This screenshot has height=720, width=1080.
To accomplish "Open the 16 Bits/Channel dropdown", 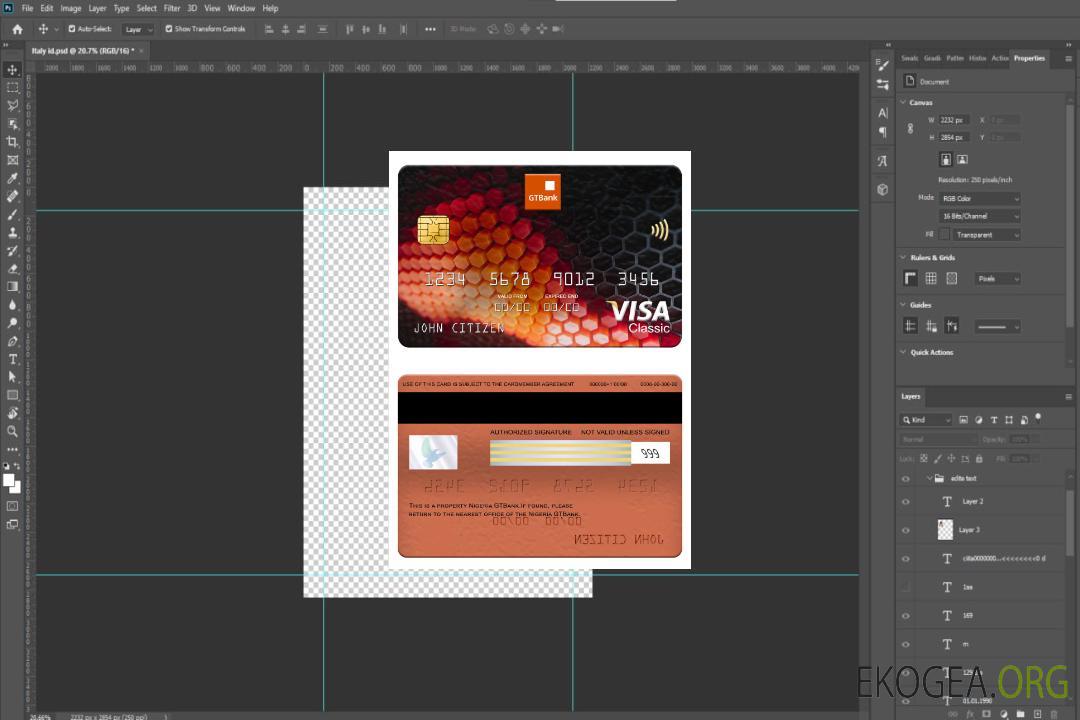I will click(x=979, y=216).
